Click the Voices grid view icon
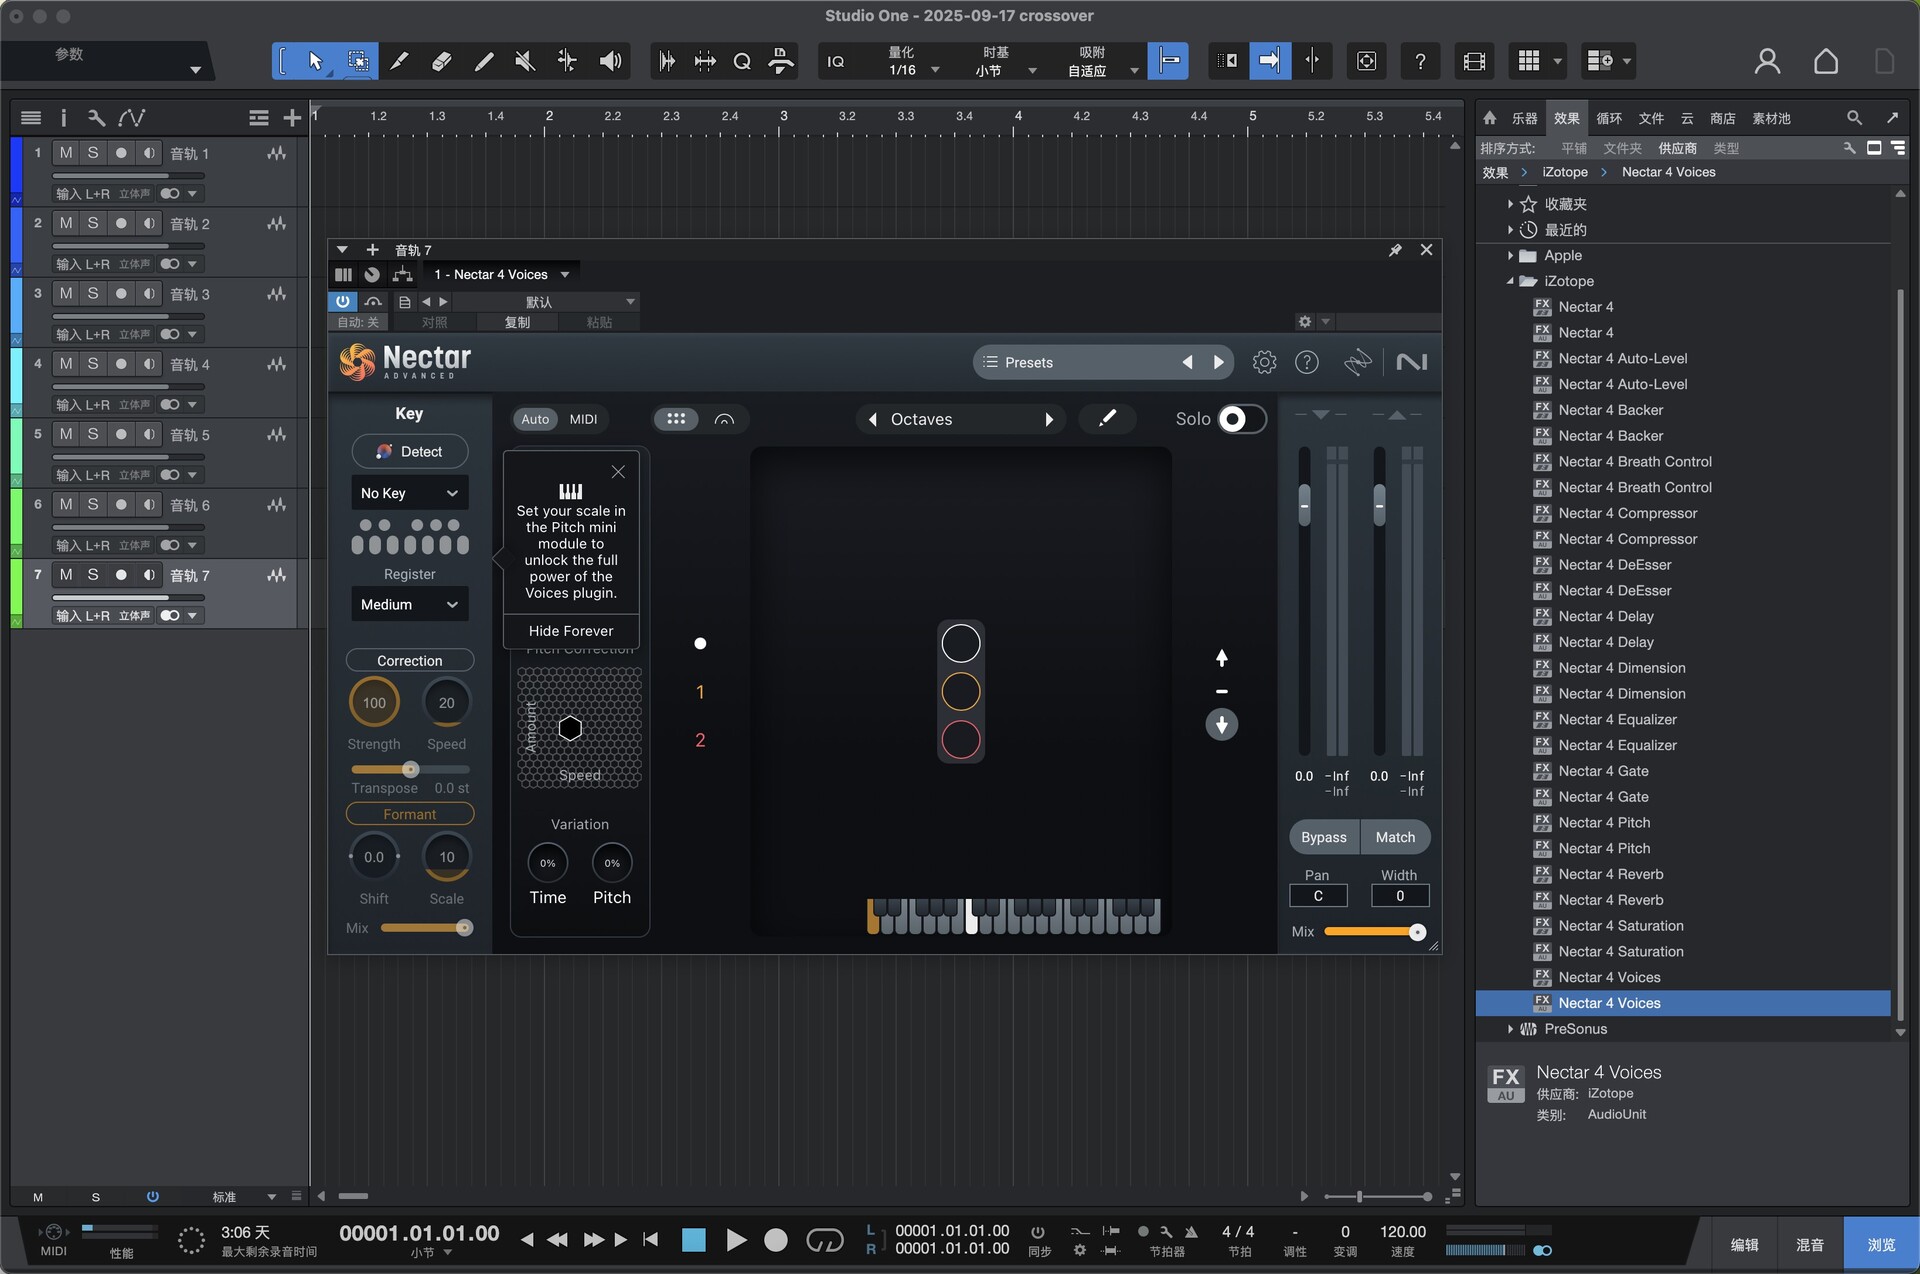 pyautogui.click(x=676, y=419)
